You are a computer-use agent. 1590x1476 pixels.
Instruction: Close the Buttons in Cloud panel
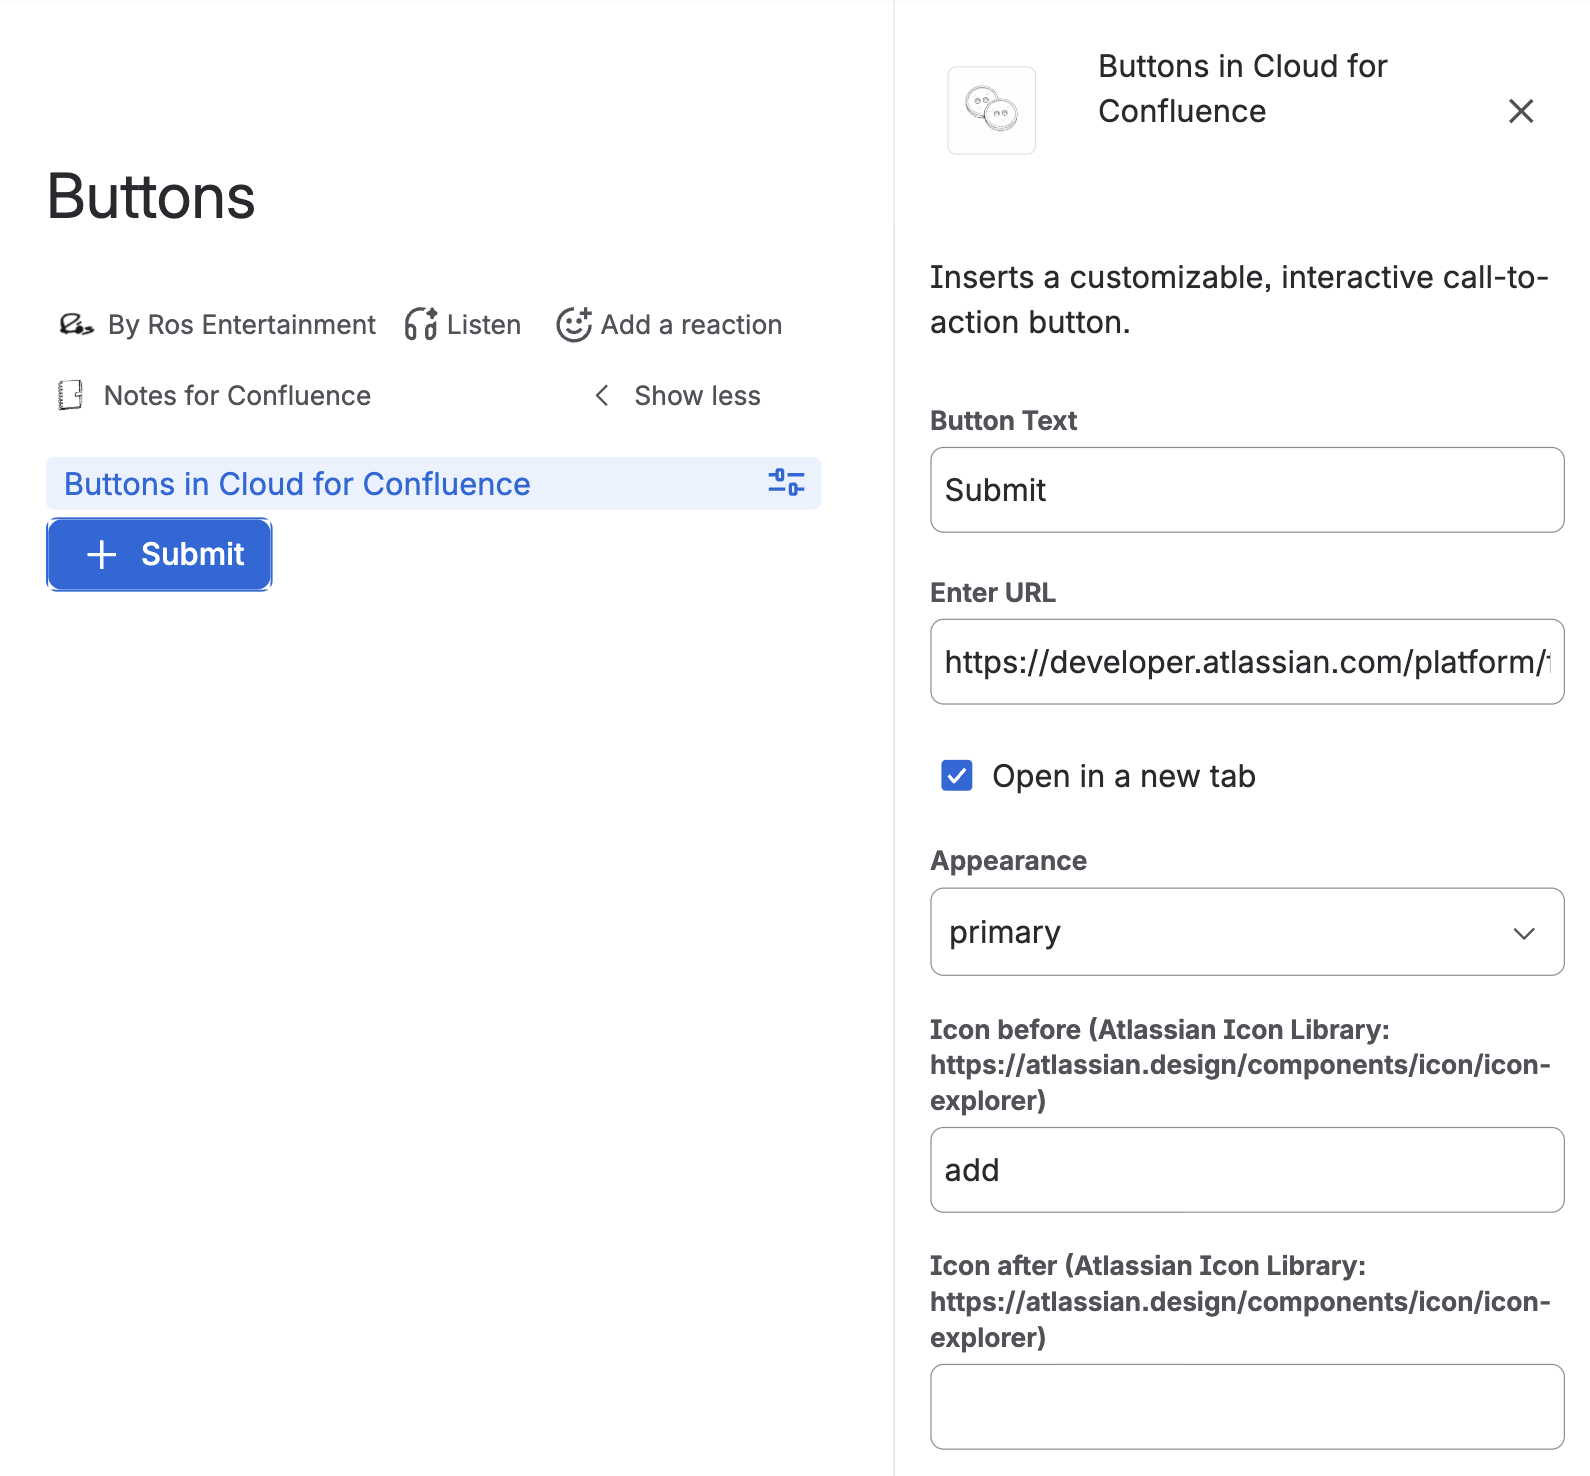point(1521,111)
